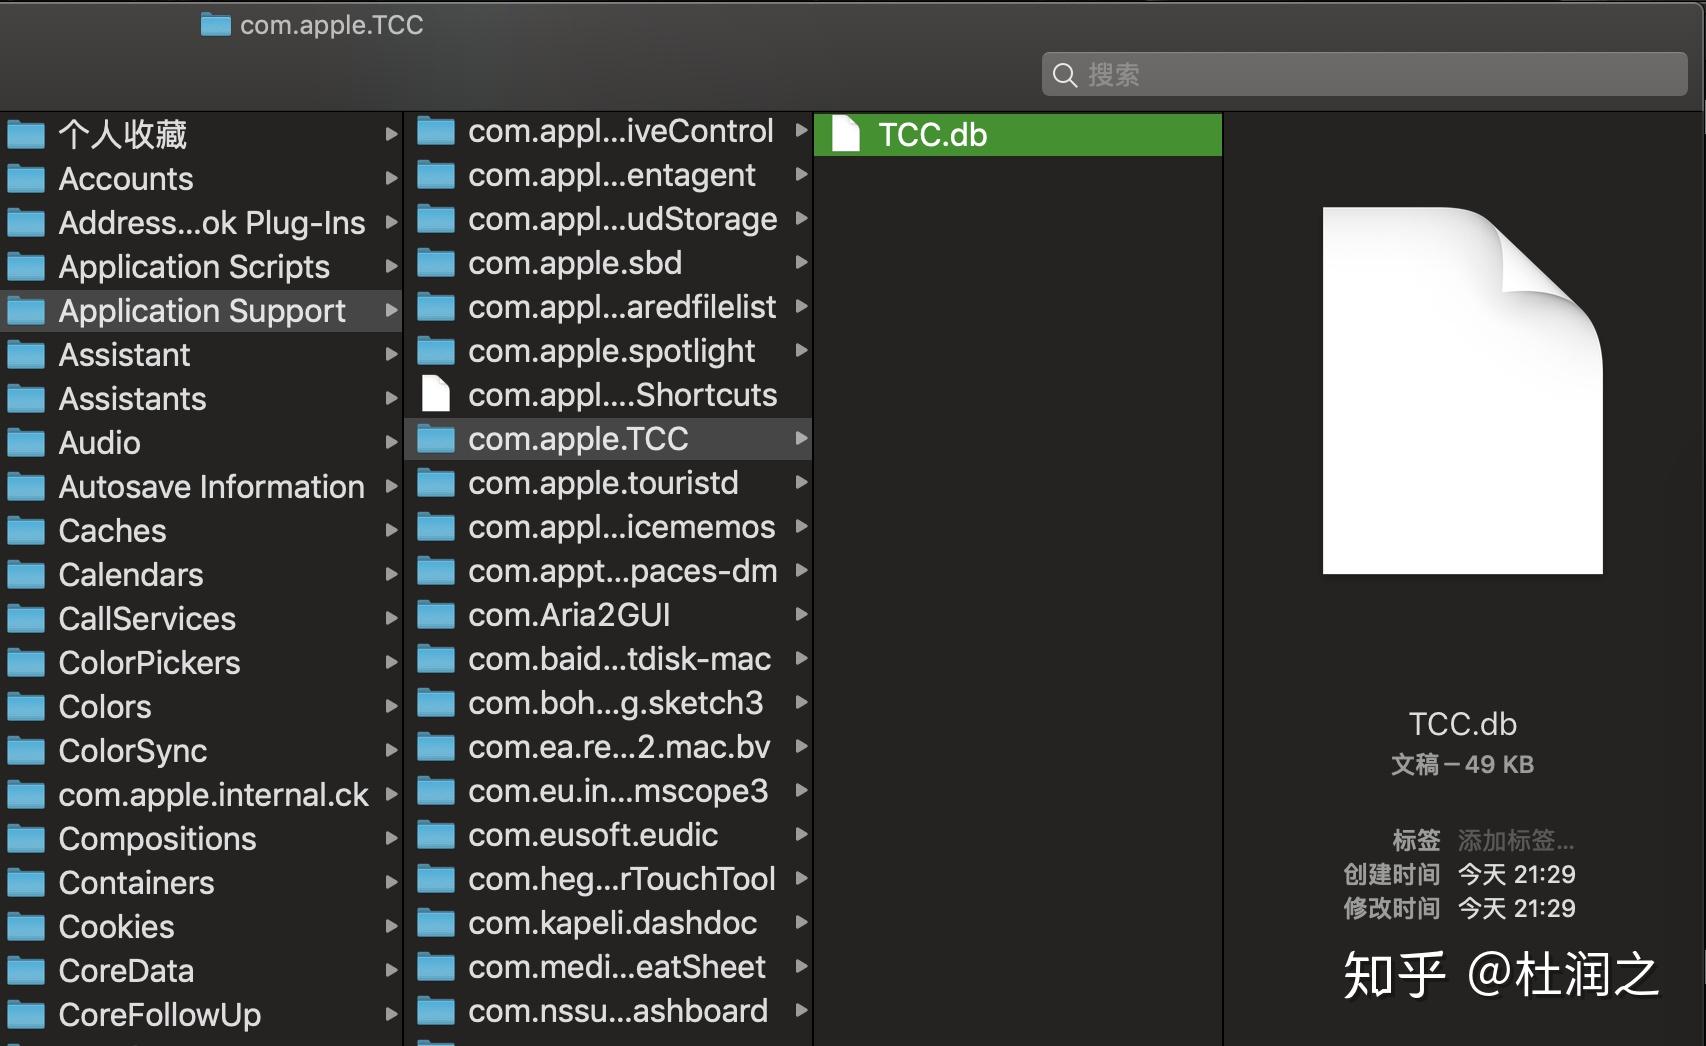Expand Autosave Information arrow
This screenshot has height=1046, width=1706.
tap(391, 486)
